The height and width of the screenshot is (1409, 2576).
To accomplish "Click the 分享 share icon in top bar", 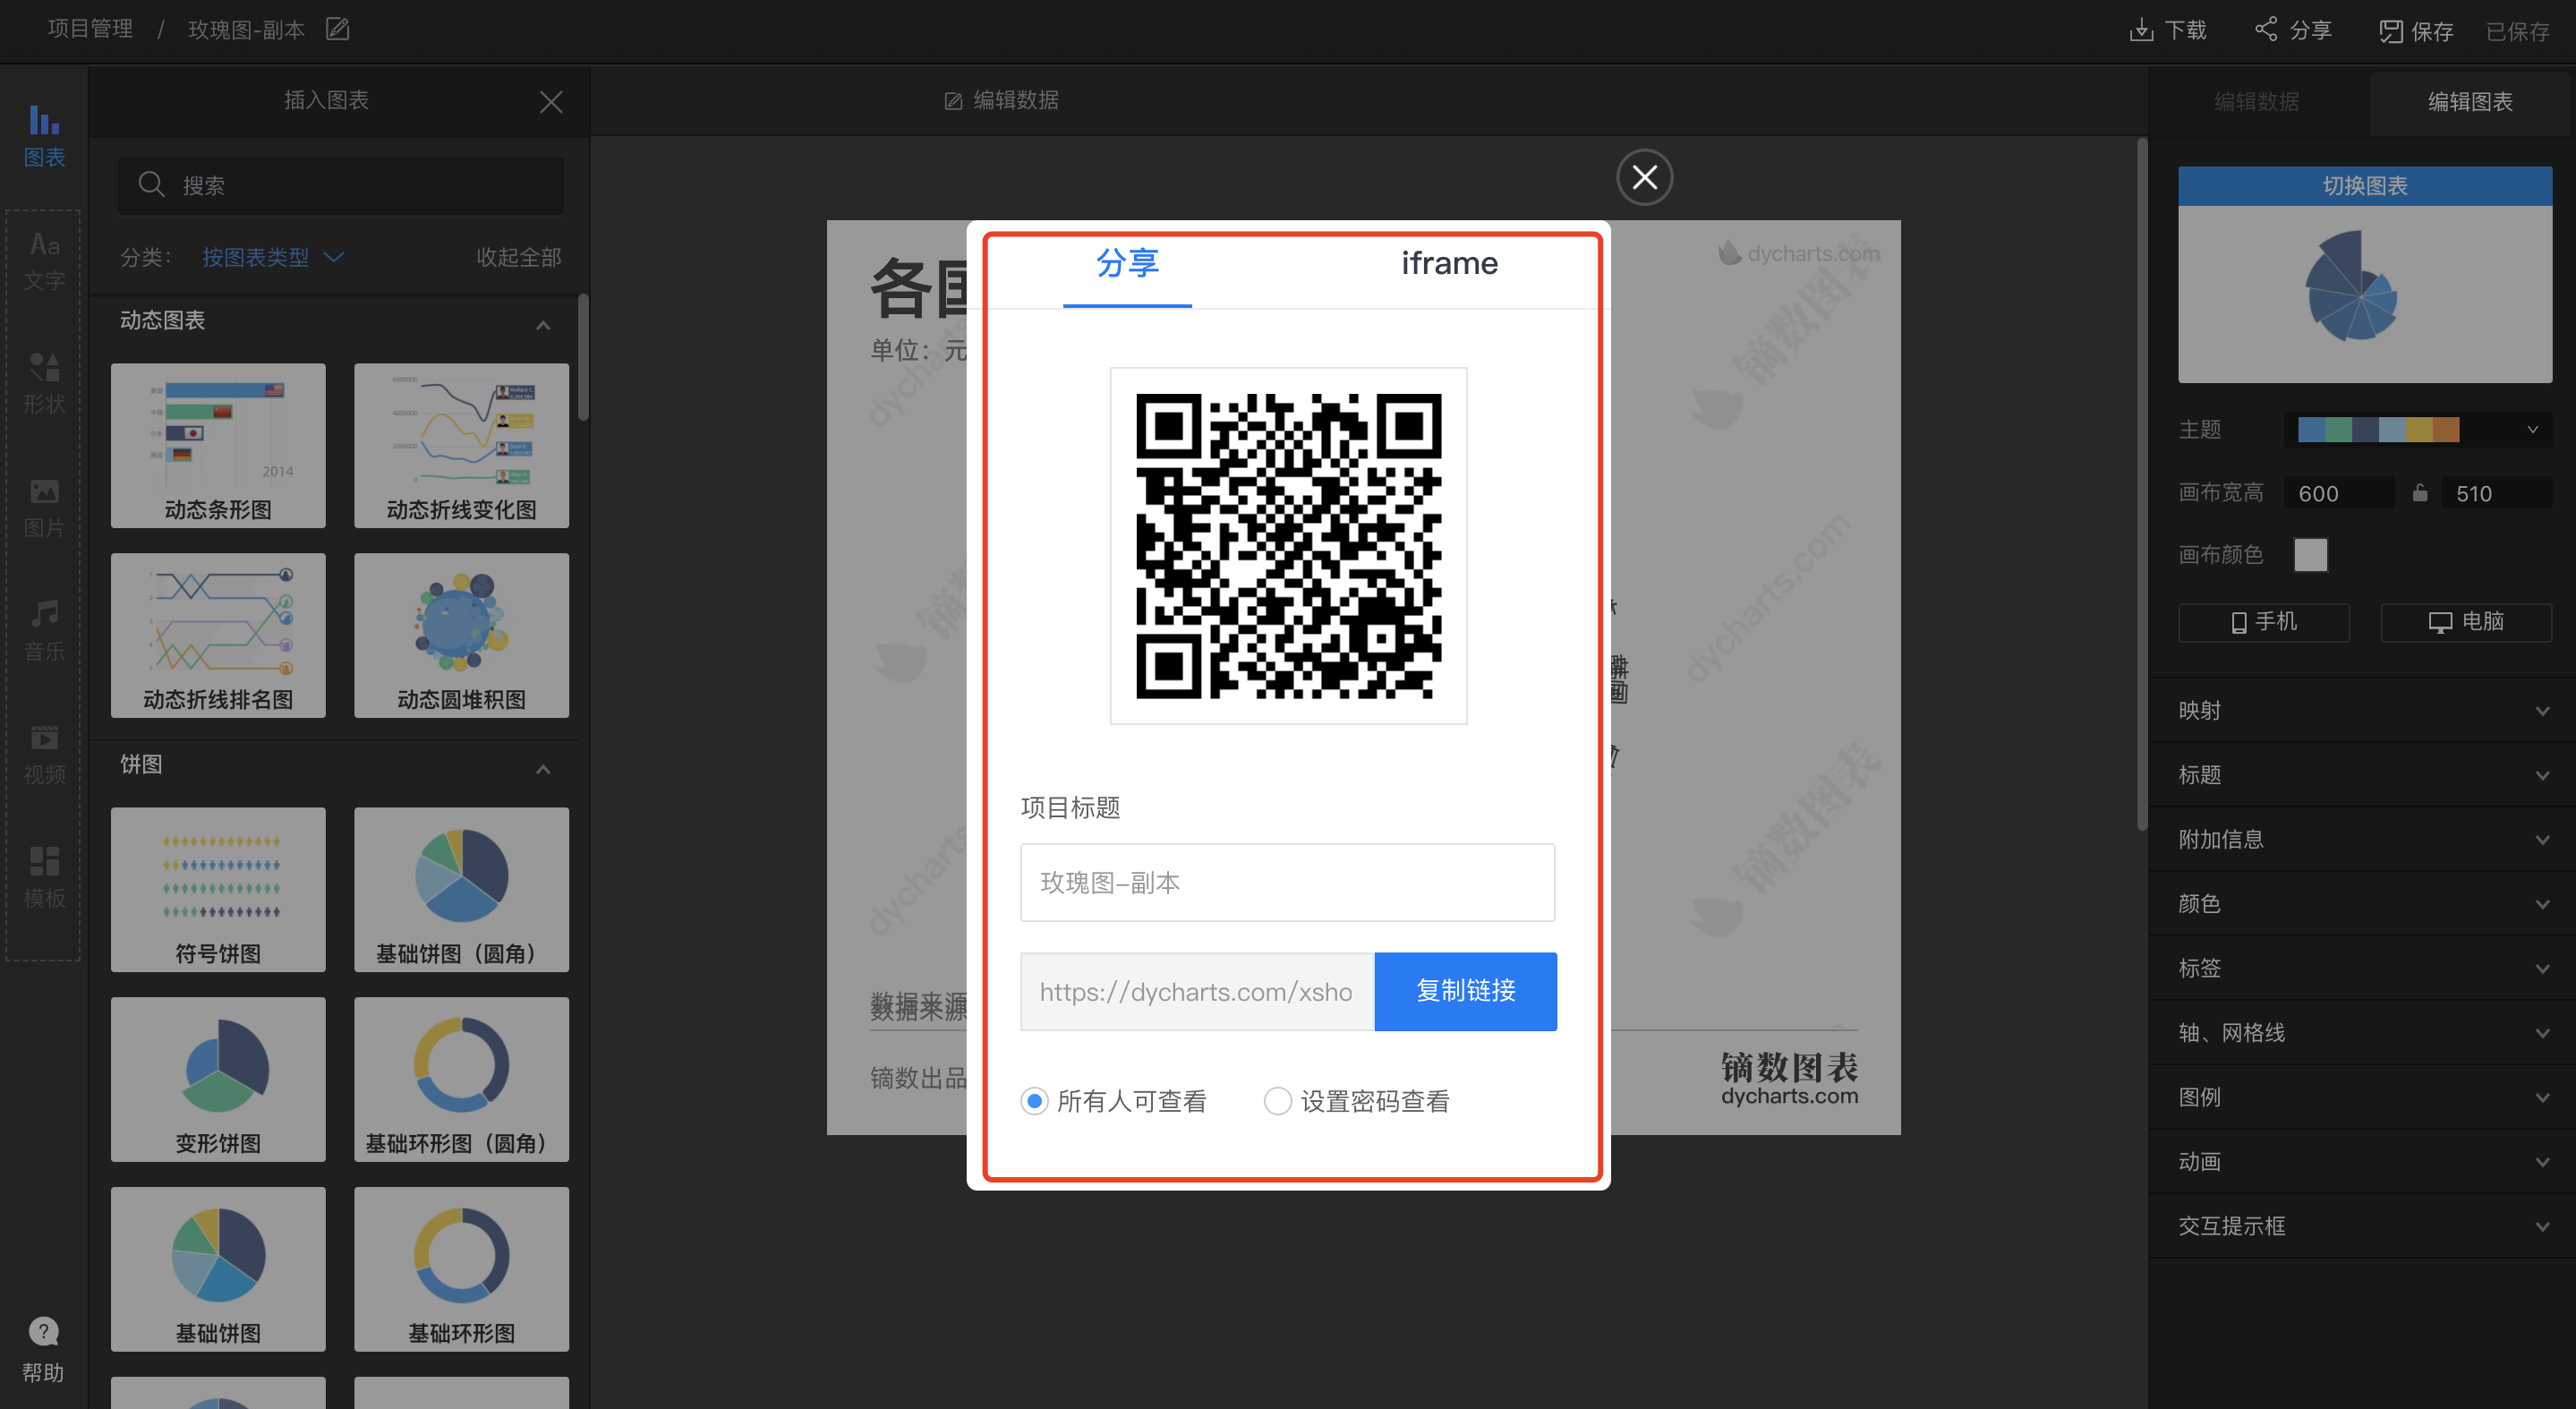I will click(2266, 29).
